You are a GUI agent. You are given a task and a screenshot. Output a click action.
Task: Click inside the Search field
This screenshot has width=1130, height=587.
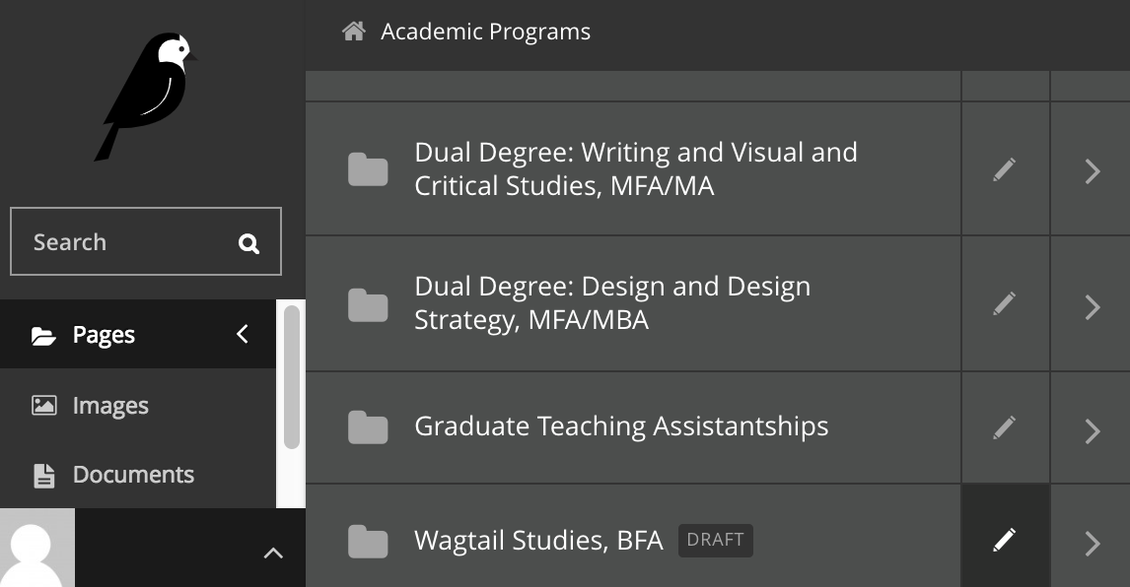point(120,241)
